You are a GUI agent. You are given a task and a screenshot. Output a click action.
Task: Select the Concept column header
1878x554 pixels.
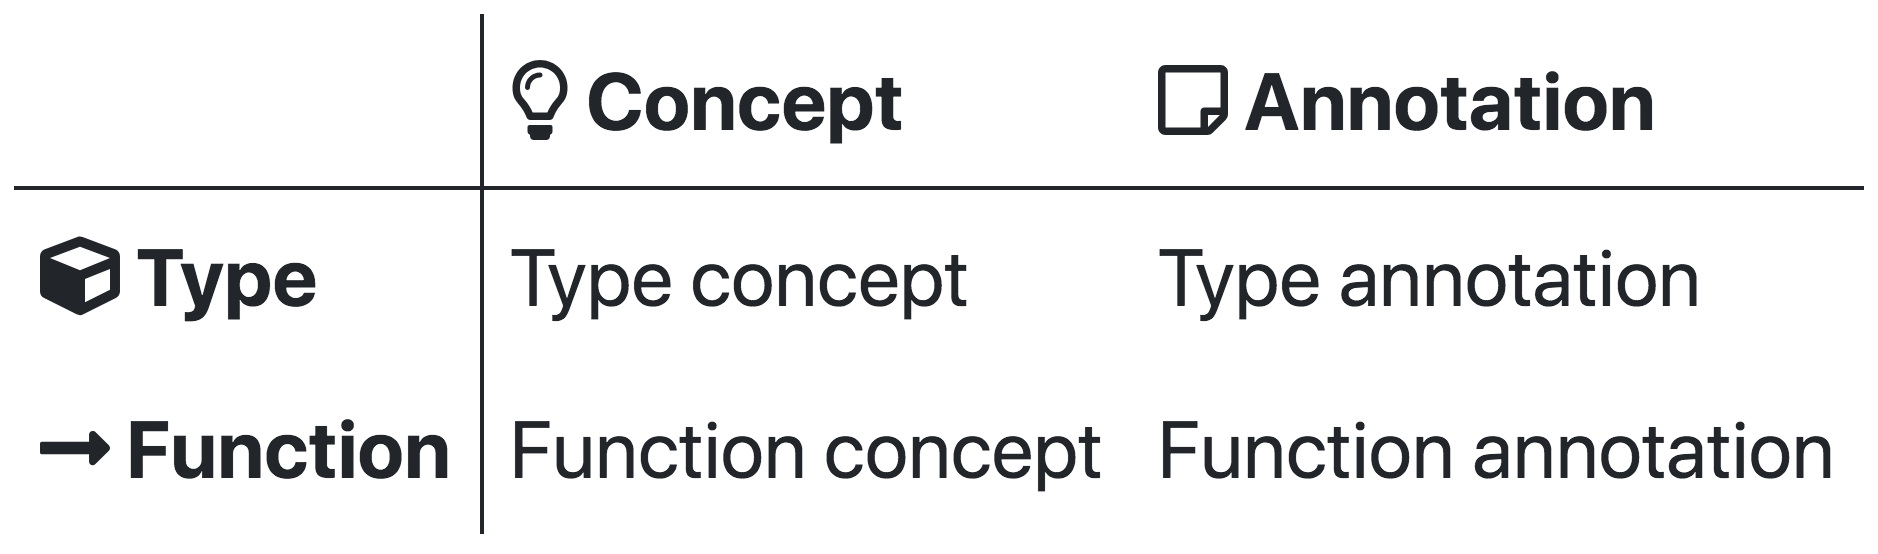point(707,102)
